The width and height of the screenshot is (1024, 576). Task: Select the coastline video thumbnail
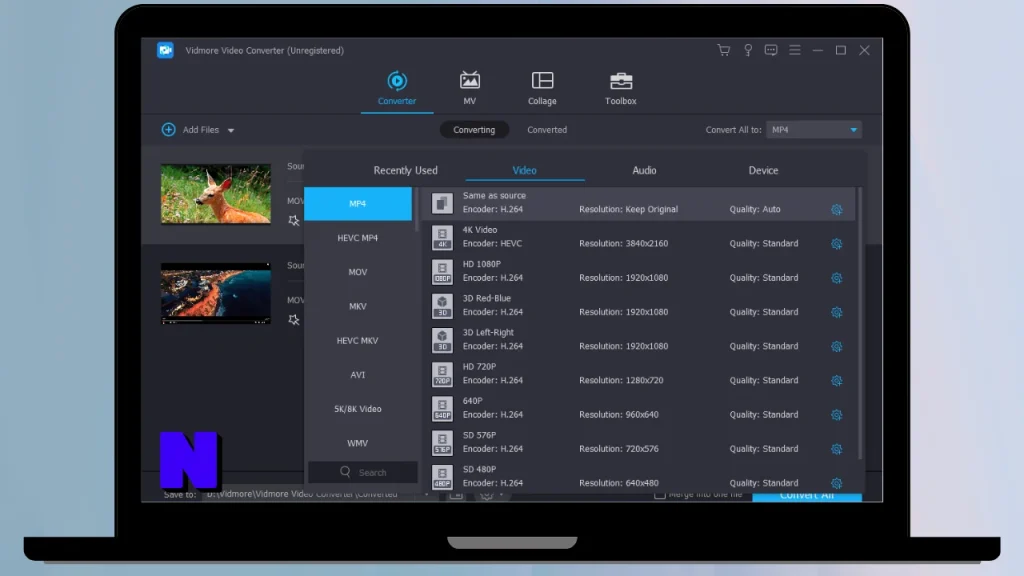216,293
